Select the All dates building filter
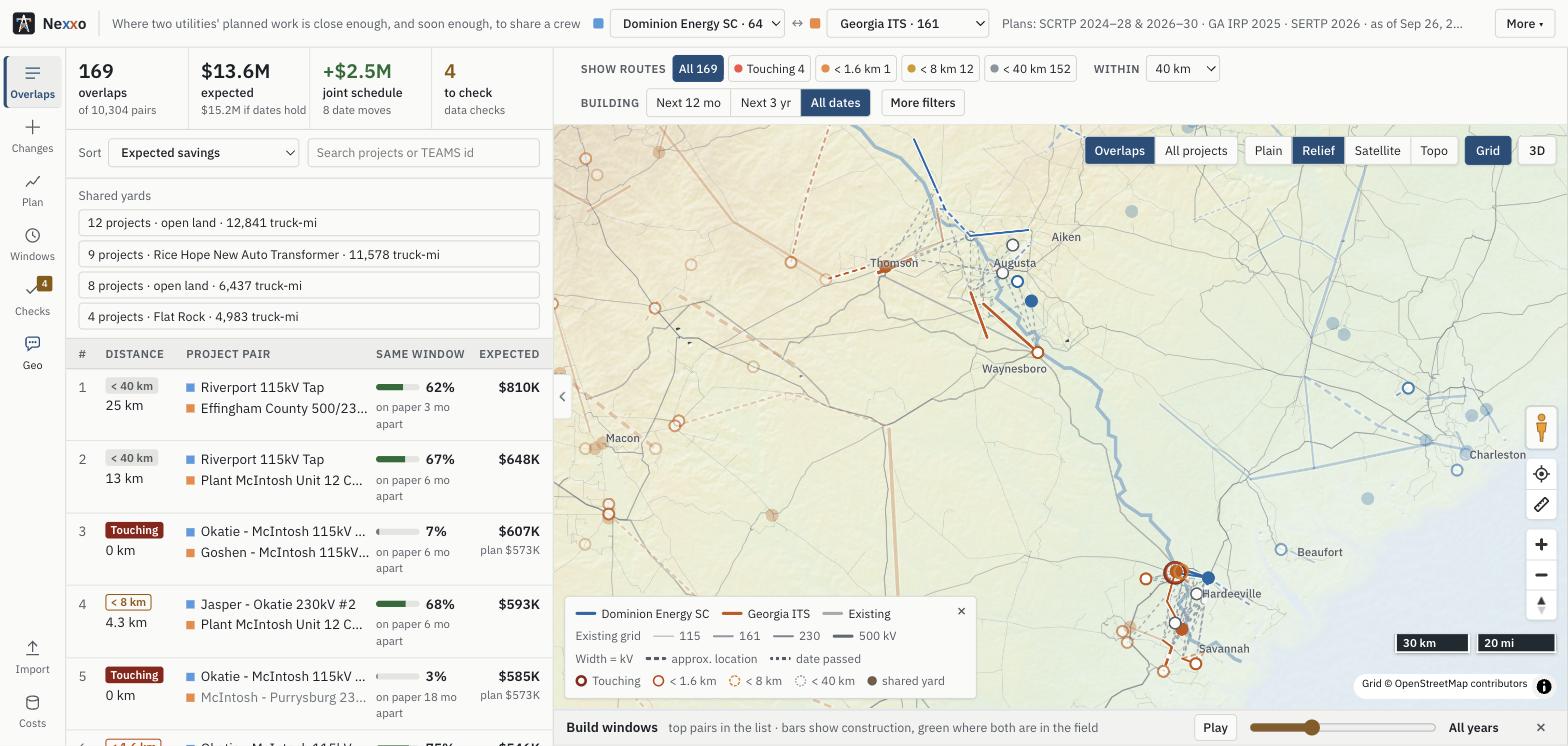 coord(835,103)
